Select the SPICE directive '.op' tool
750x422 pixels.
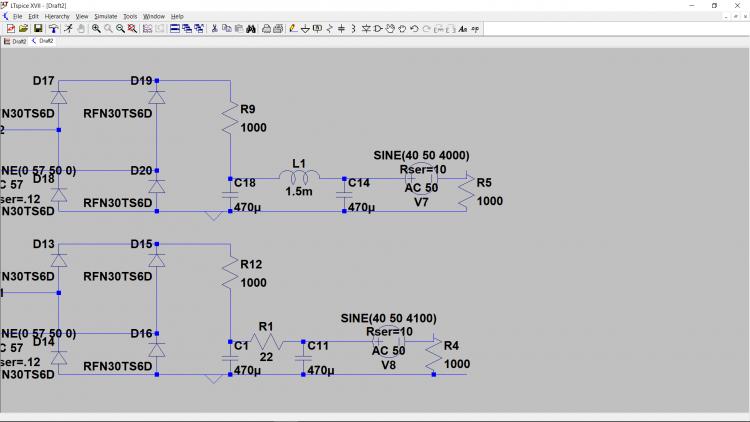pyautogui.click(x=476, y=29)
